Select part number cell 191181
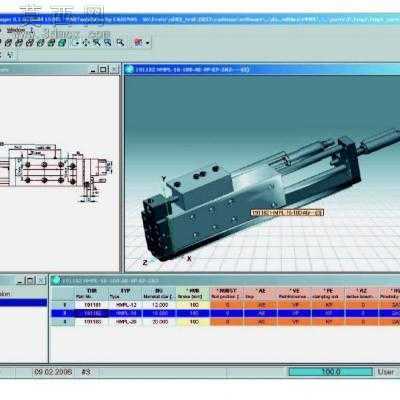 (91, 305)
